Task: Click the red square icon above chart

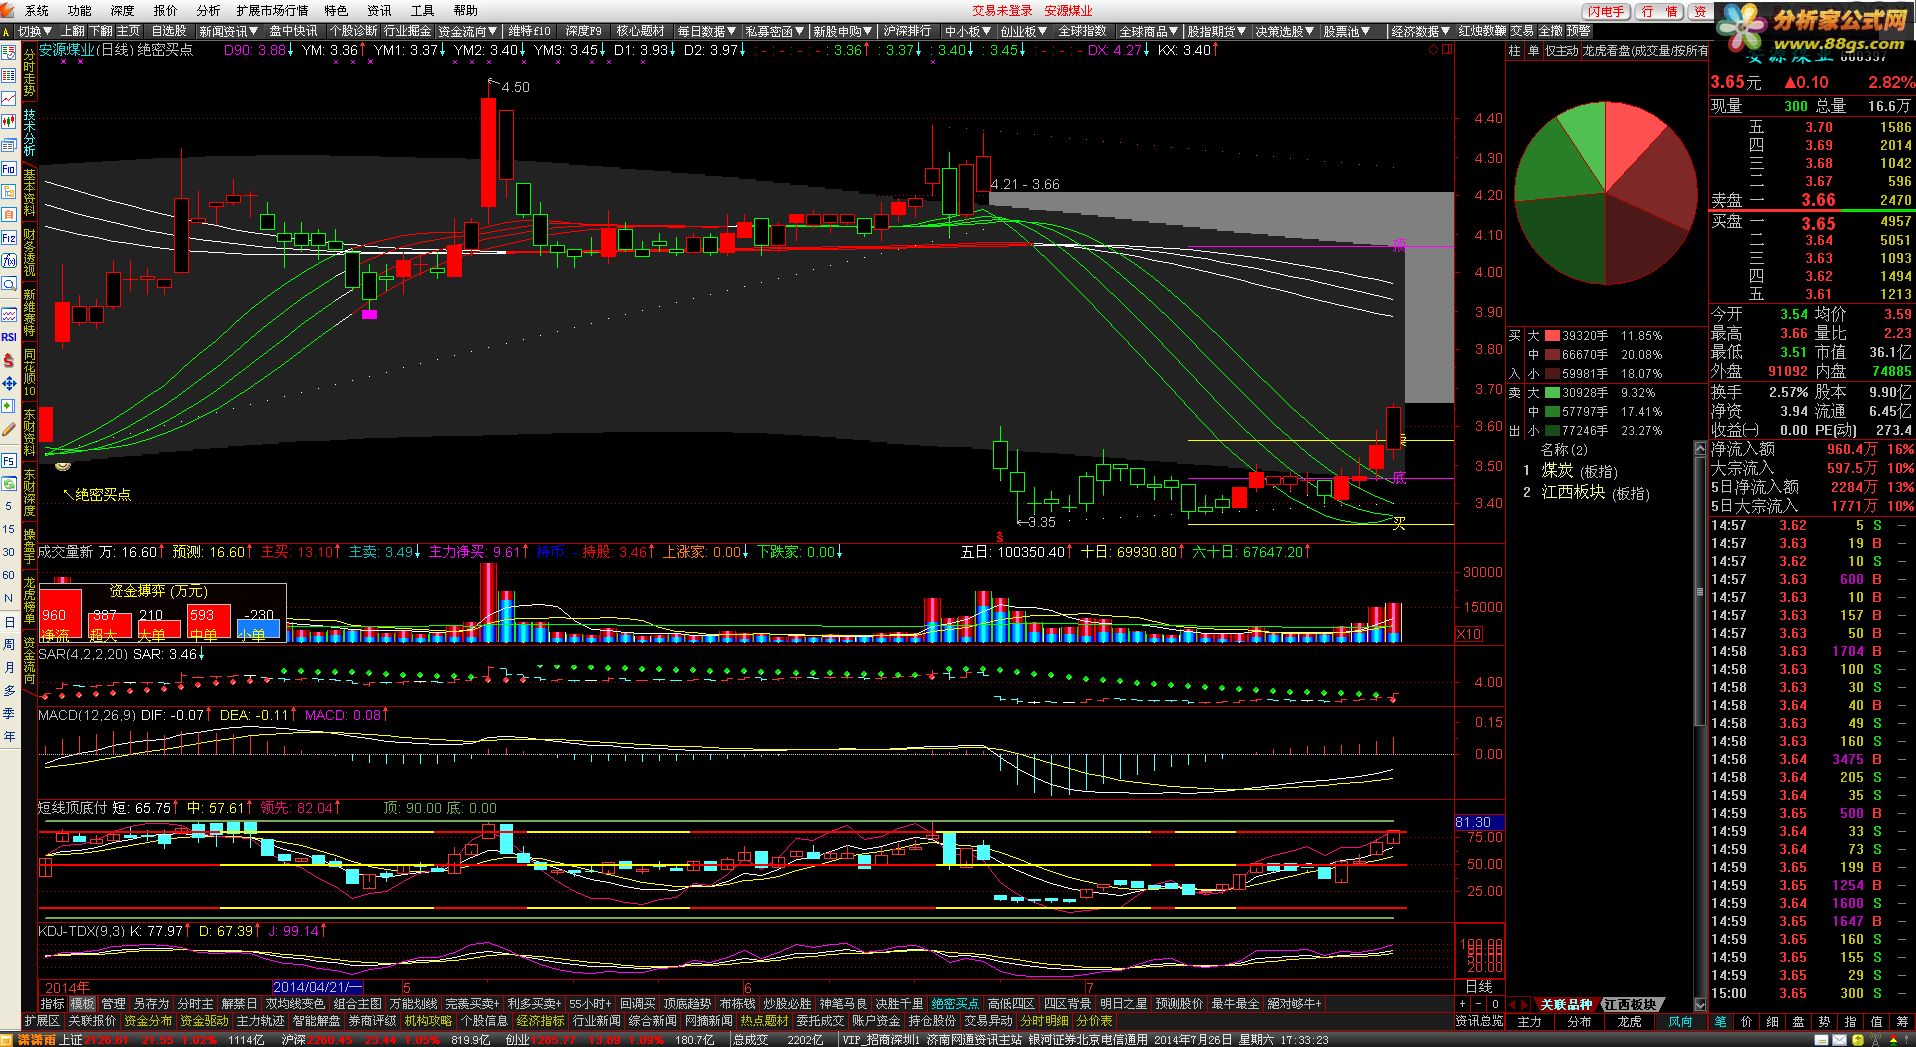Action: (x=1445, y=49)
